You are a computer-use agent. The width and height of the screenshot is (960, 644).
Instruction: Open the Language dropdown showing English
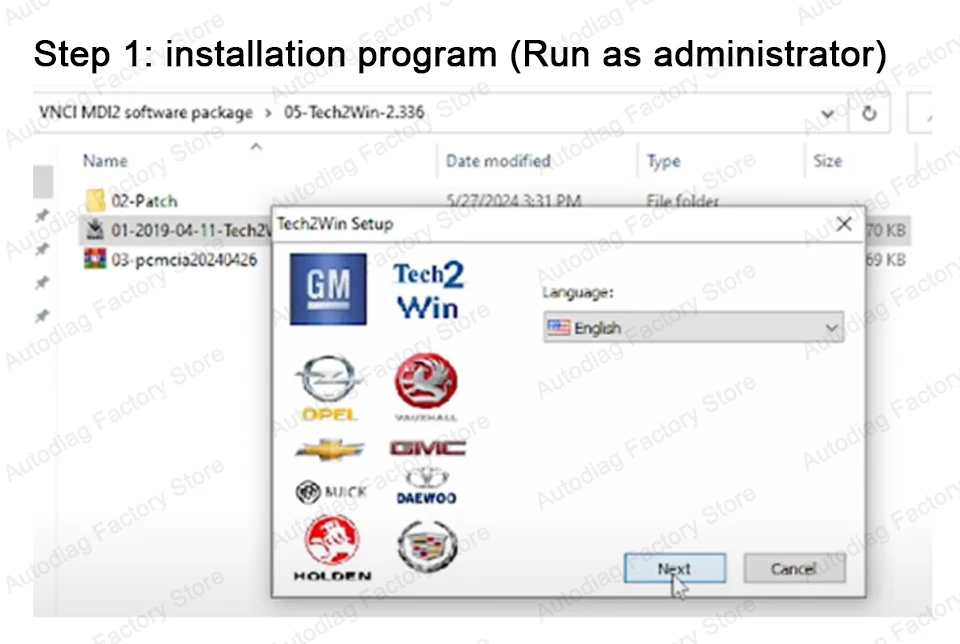[693, 328]
